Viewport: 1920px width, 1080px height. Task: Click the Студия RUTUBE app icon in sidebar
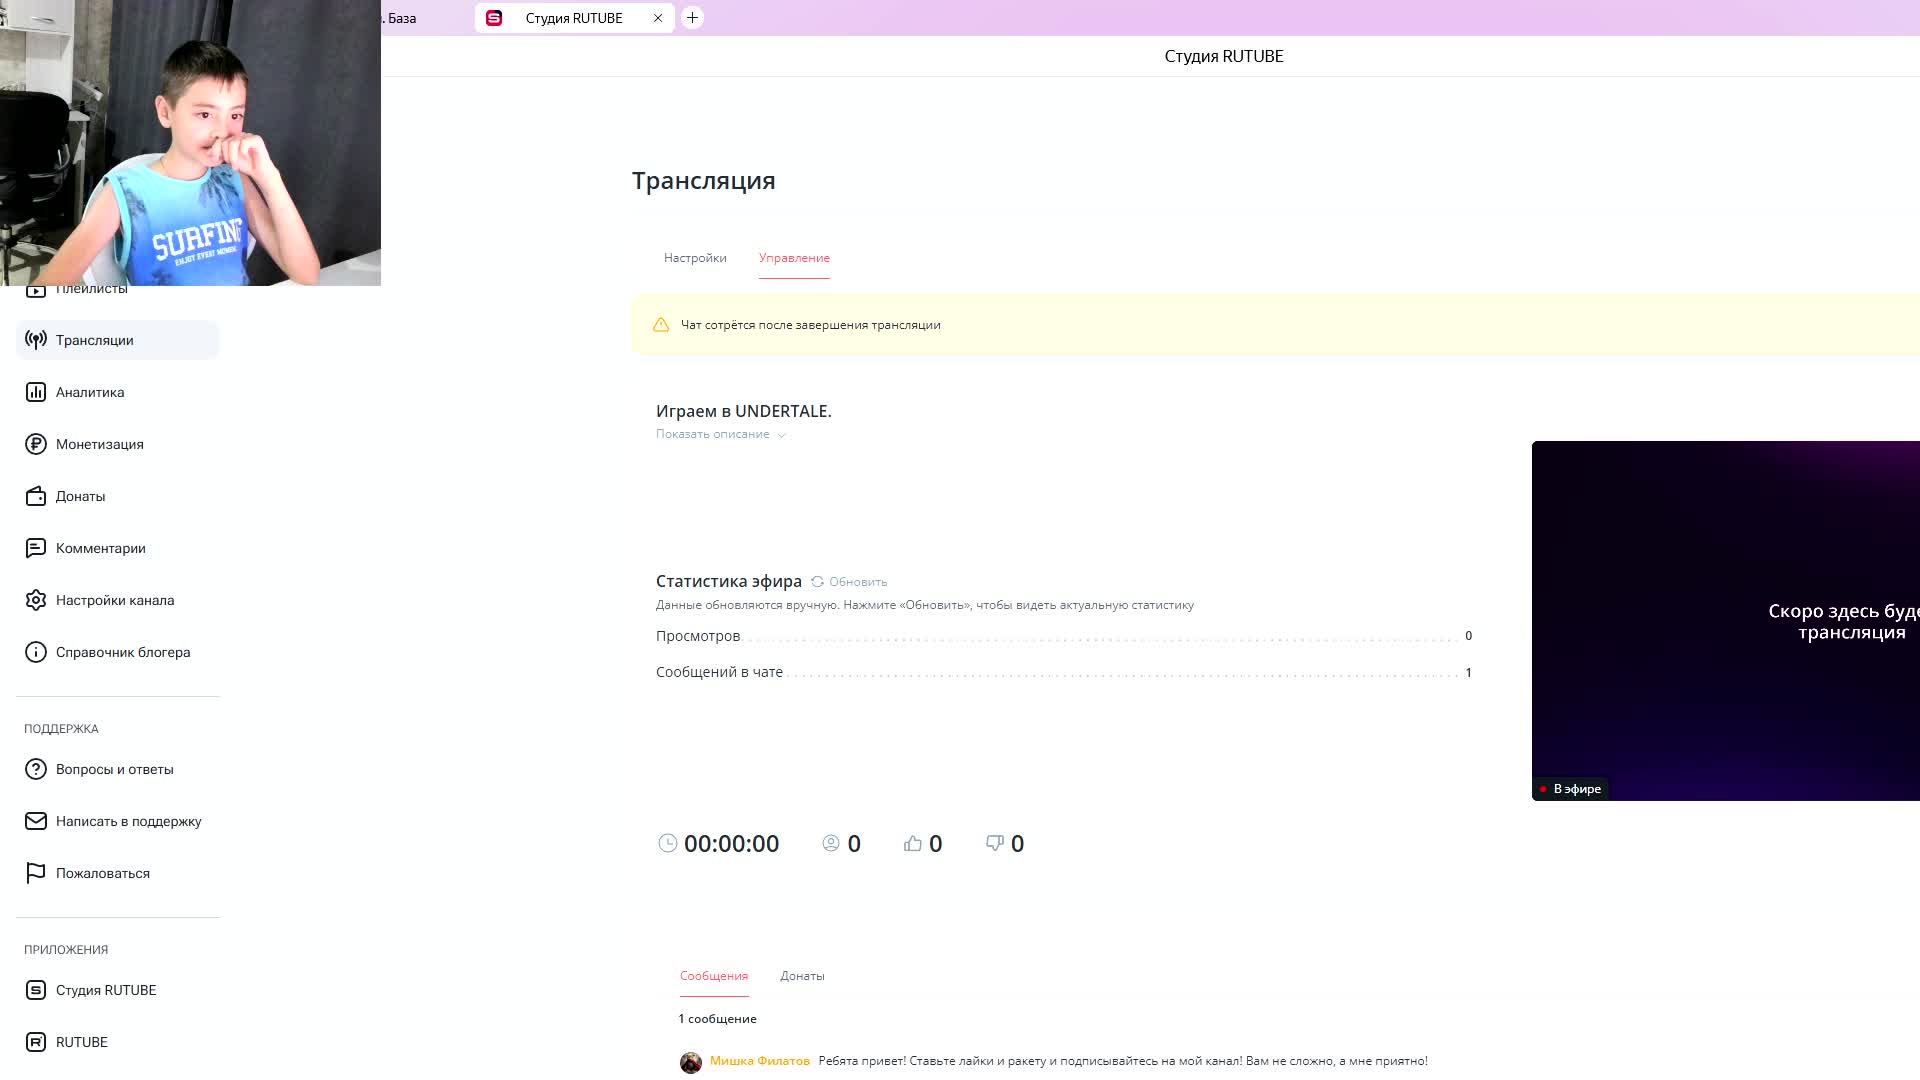pos(36,990)
